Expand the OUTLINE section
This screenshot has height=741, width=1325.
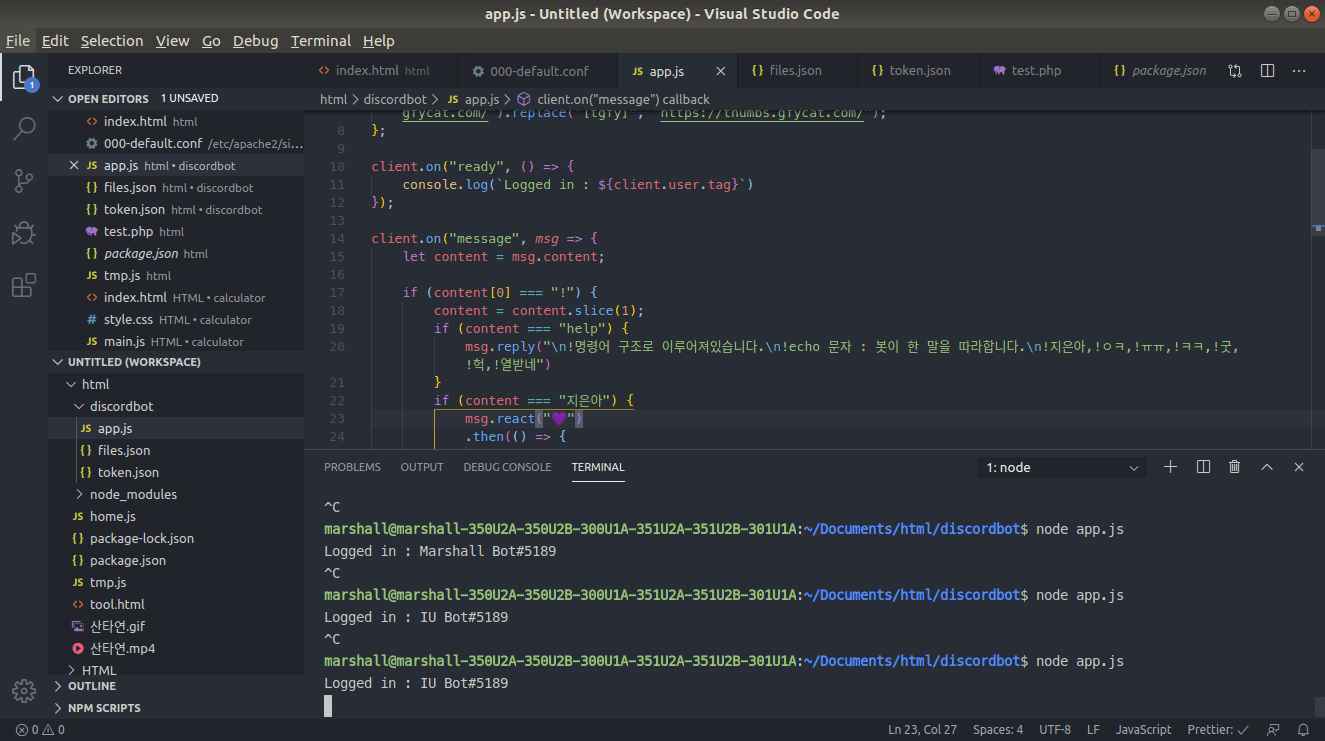tap(91, 686)
